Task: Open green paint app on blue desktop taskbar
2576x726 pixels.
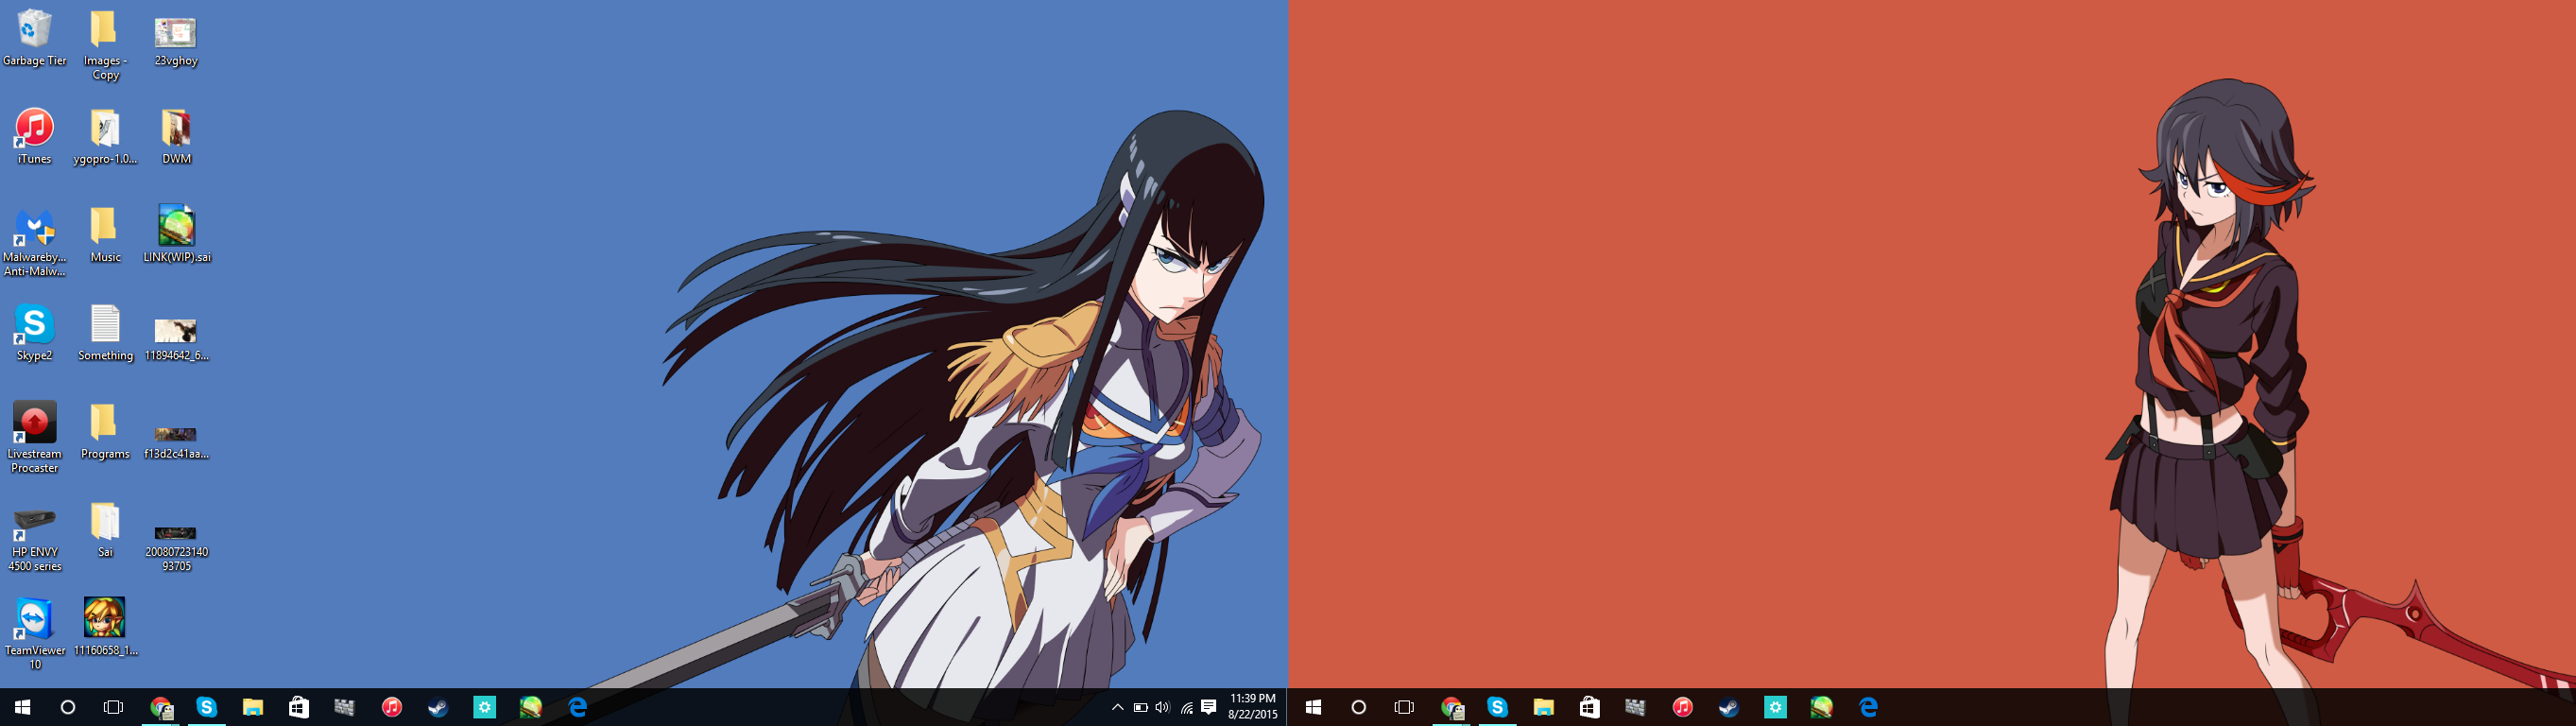Action: click(x=530, y=707)
